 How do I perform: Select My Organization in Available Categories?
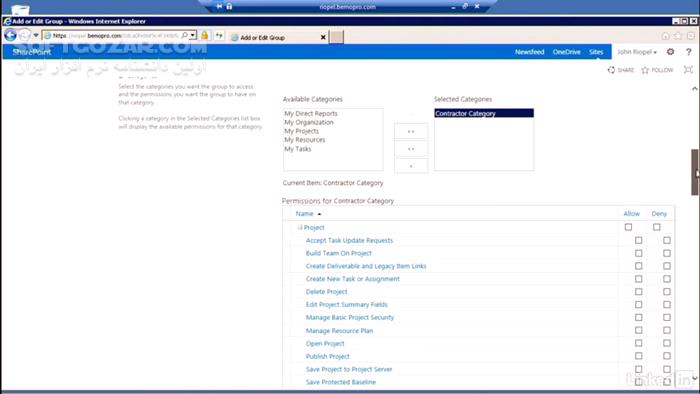pyautogui.click(x=308, y=122)
